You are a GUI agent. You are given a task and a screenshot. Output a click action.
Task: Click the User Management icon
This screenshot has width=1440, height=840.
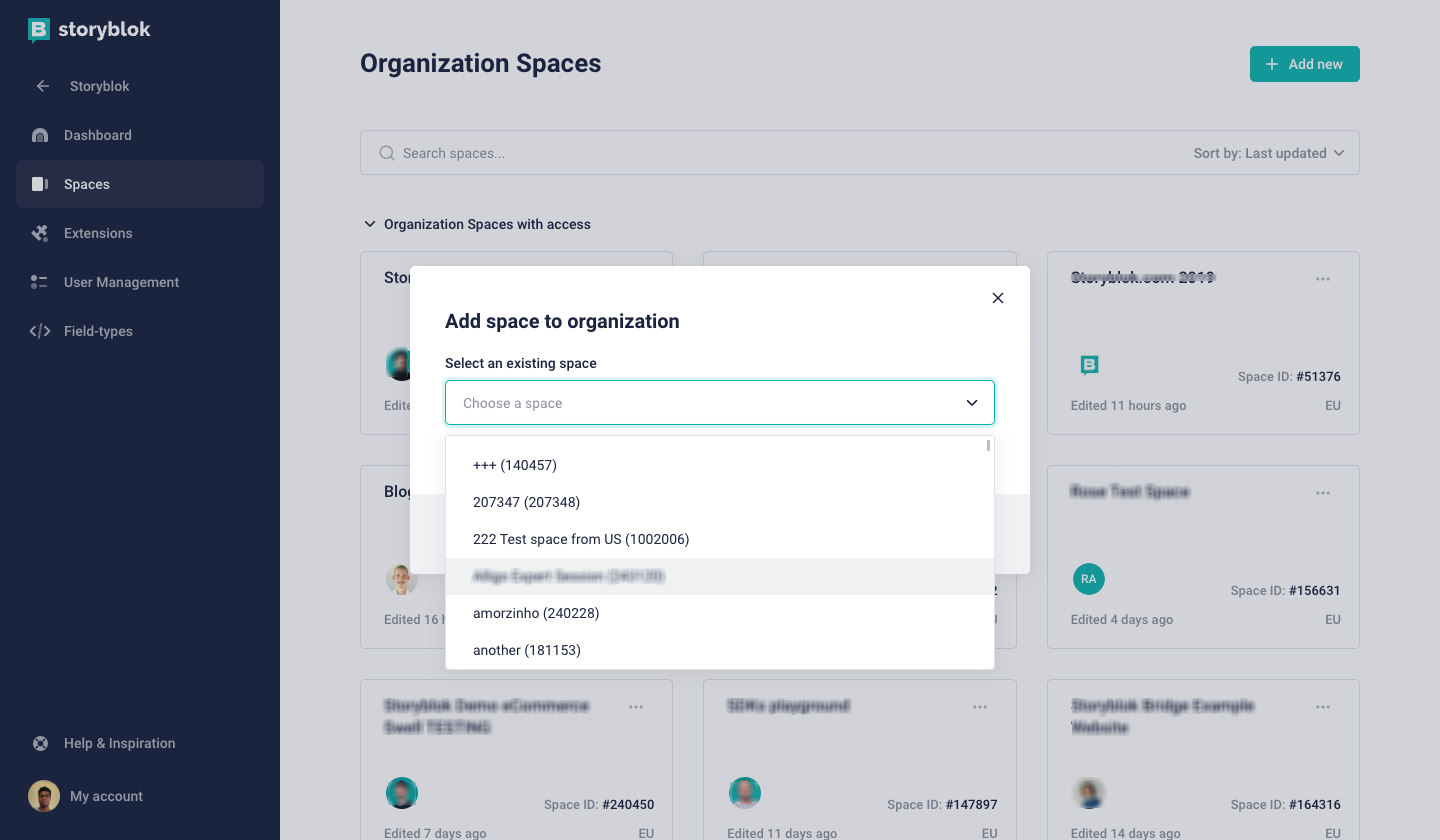click(40, 282)
